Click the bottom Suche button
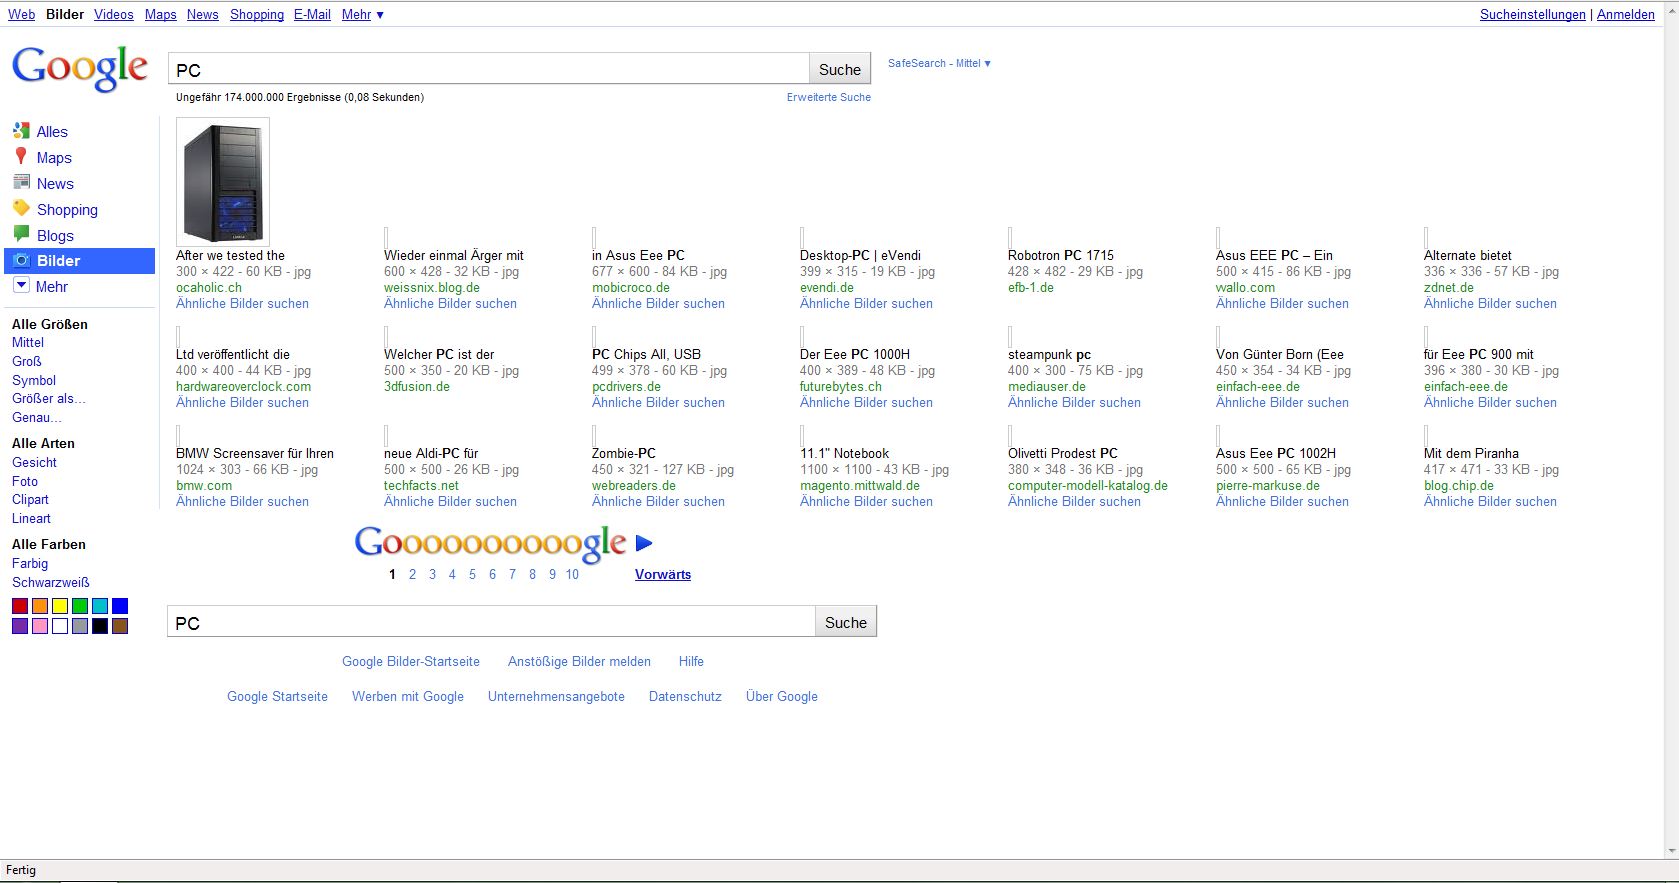1679x883 pixels. [845, 622]
